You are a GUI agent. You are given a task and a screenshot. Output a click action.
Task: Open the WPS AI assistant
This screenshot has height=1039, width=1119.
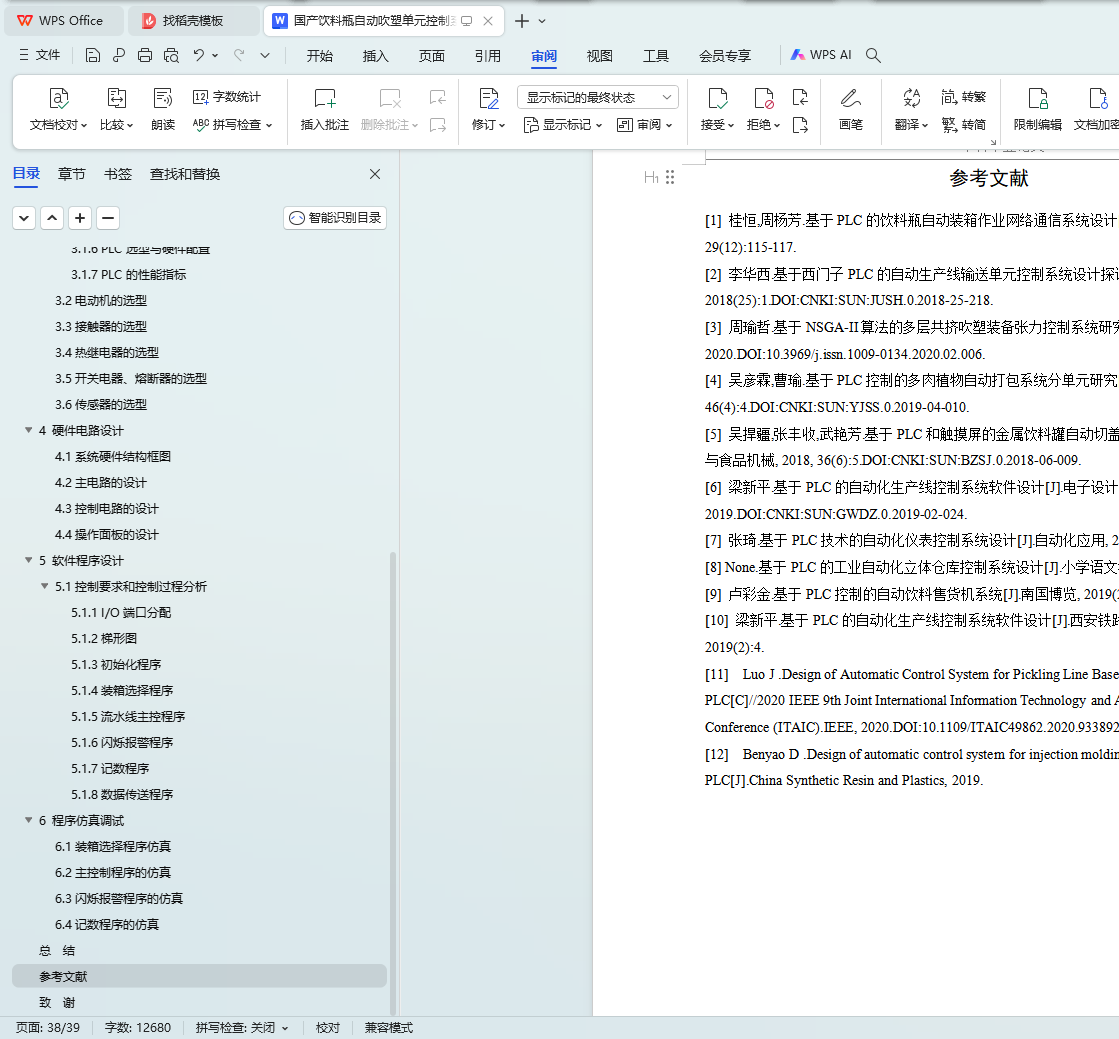(821, 55)
